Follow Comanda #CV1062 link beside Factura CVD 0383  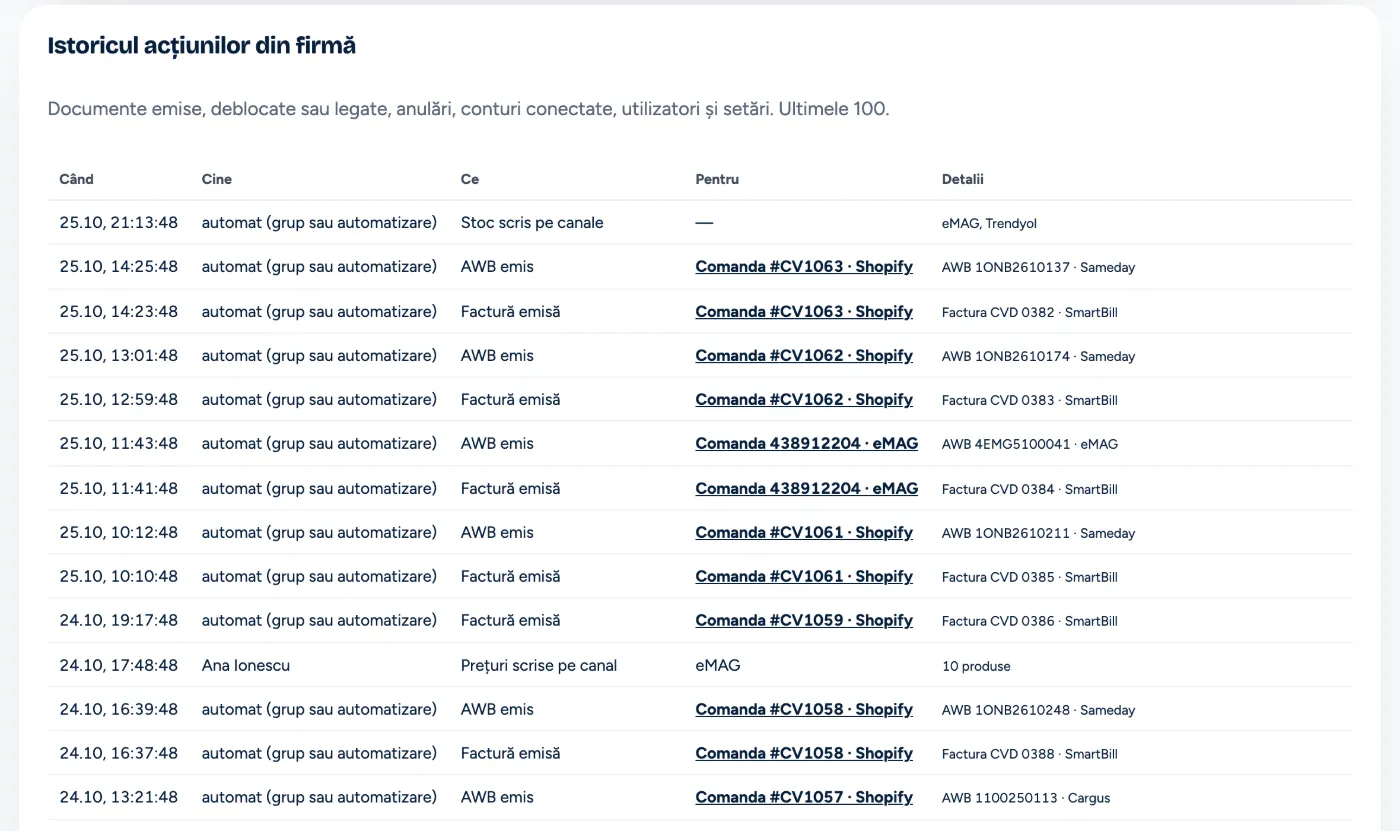point(804,399)
